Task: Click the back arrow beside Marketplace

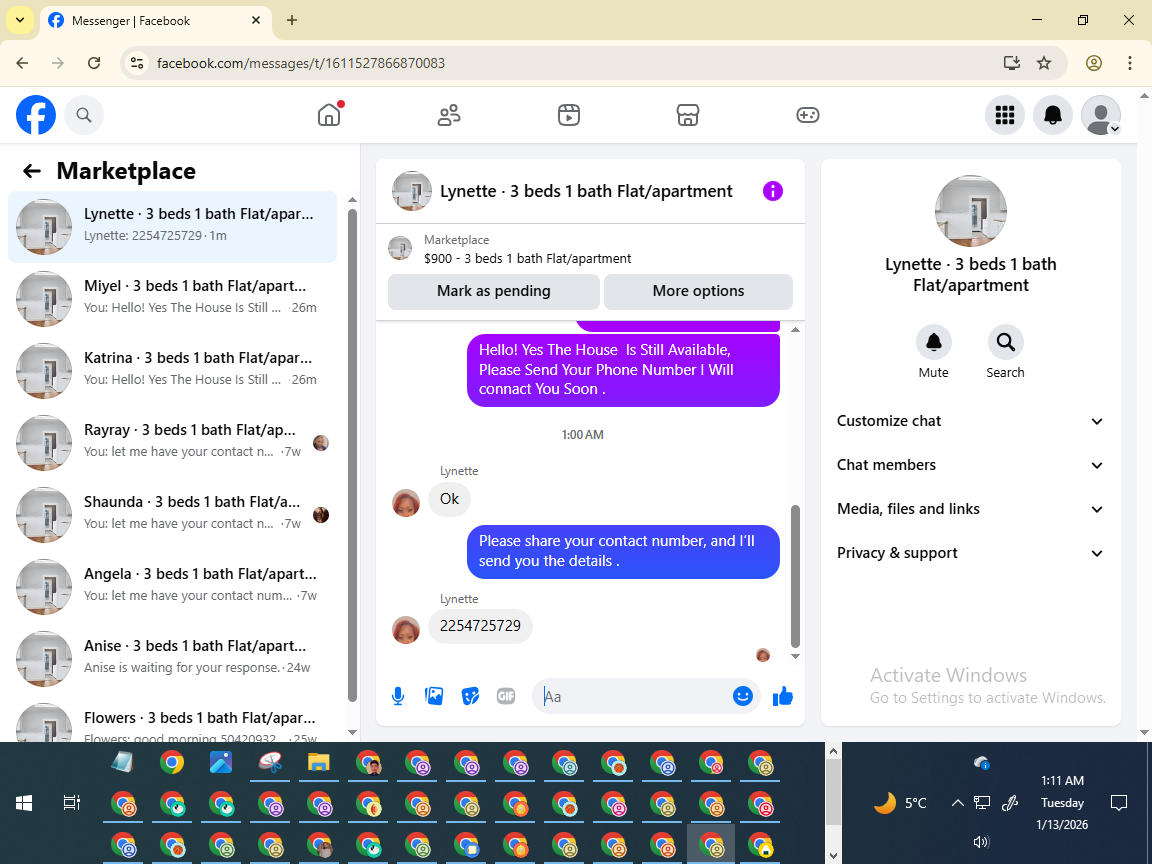Action: pos(32,171)
